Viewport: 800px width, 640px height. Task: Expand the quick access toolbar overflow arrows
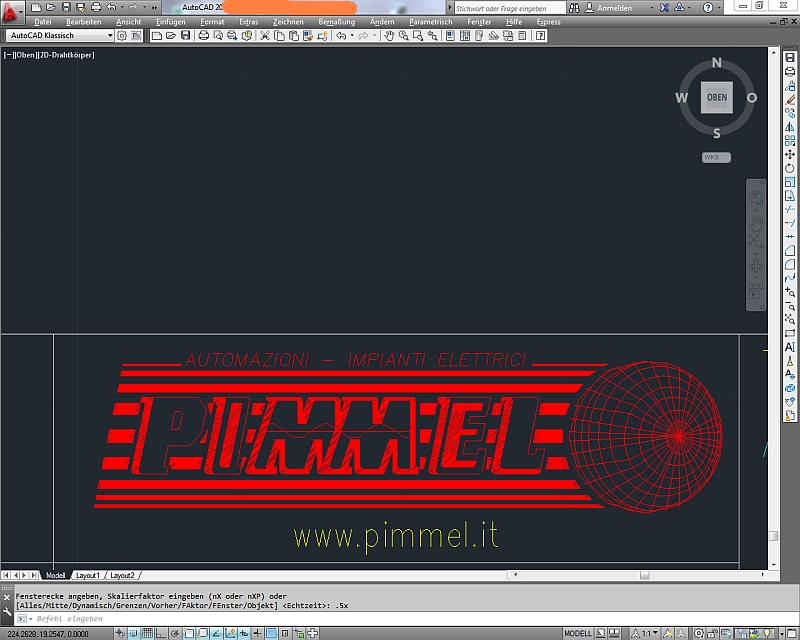[x=154, y=8]
